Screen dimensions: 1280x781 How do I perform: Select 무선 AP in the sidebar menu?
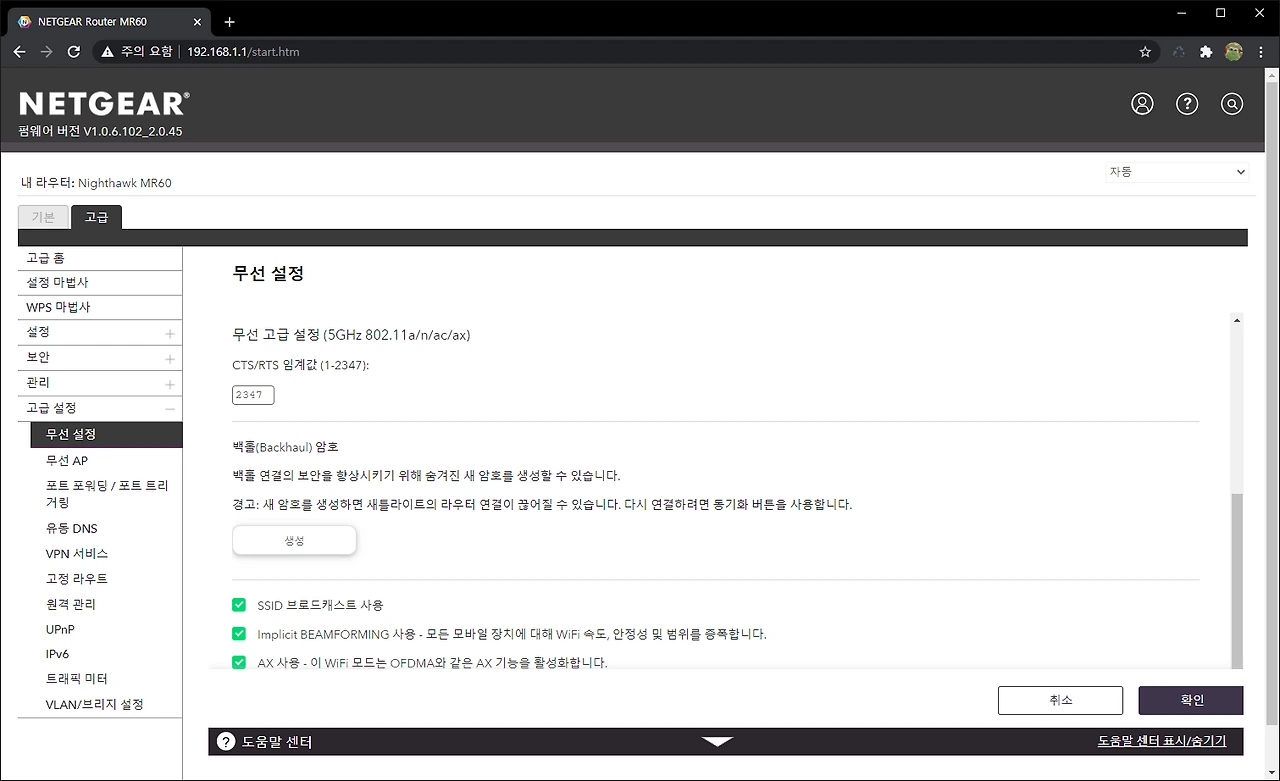click(66, 460)
